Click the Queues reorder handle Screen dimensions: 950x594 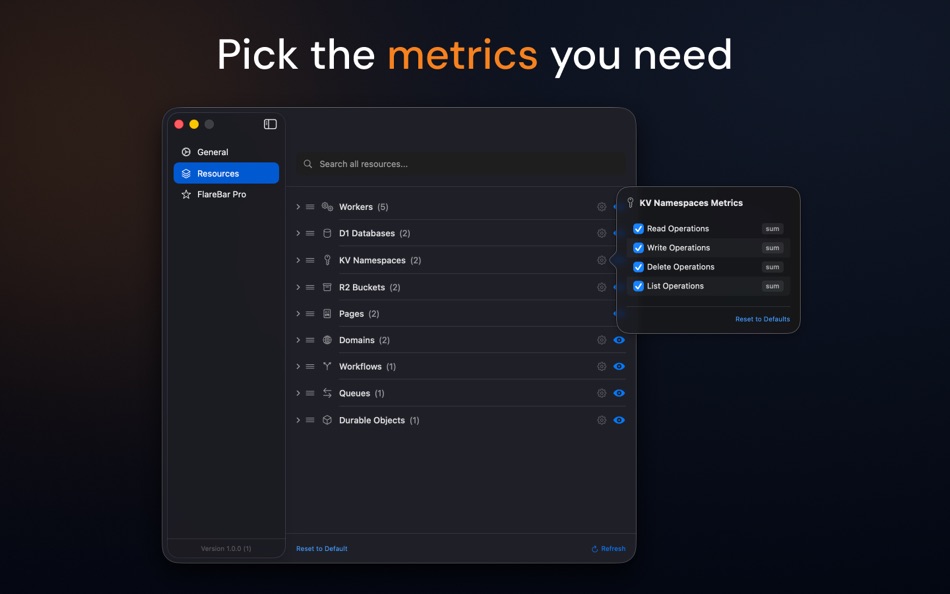pos(310,393)
